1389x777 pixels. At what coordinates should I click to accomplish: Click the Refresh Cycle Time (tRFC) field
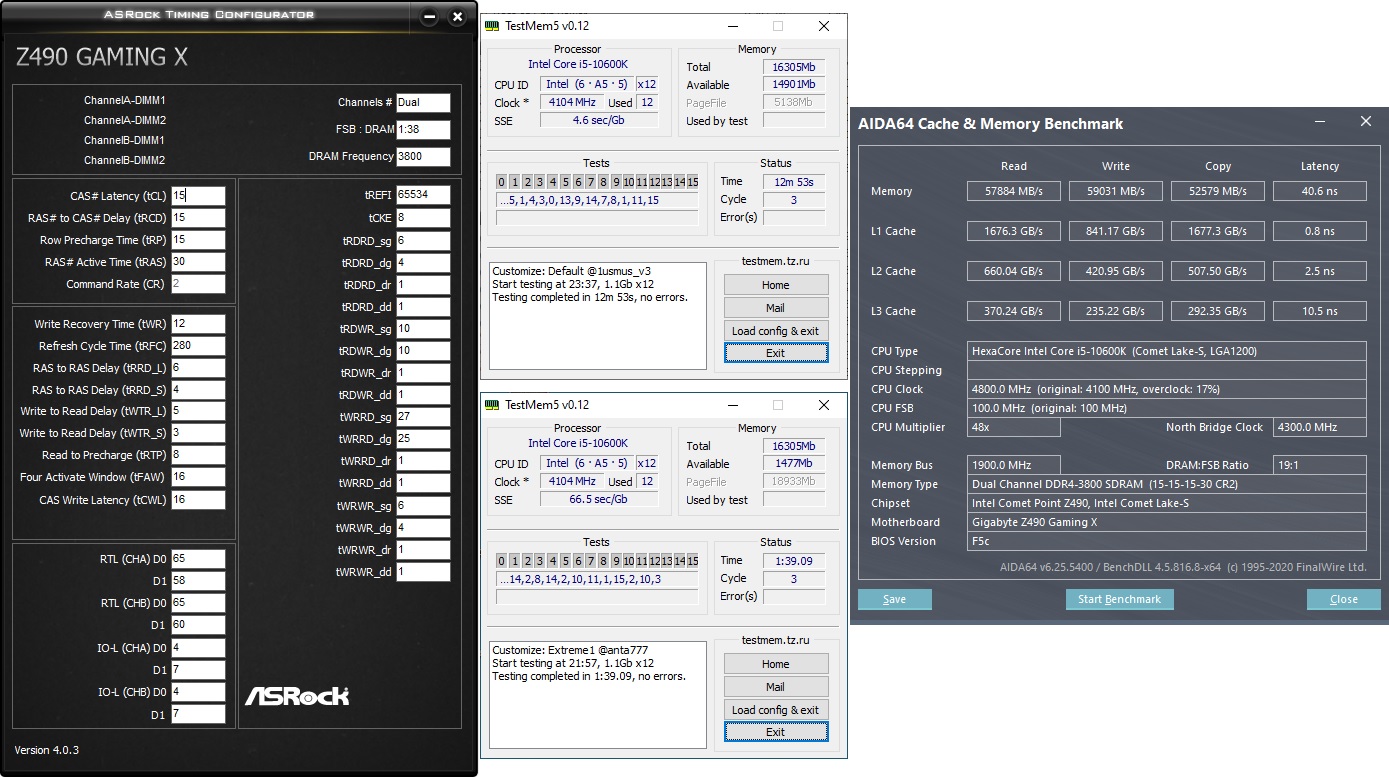[x=198, y=346]
